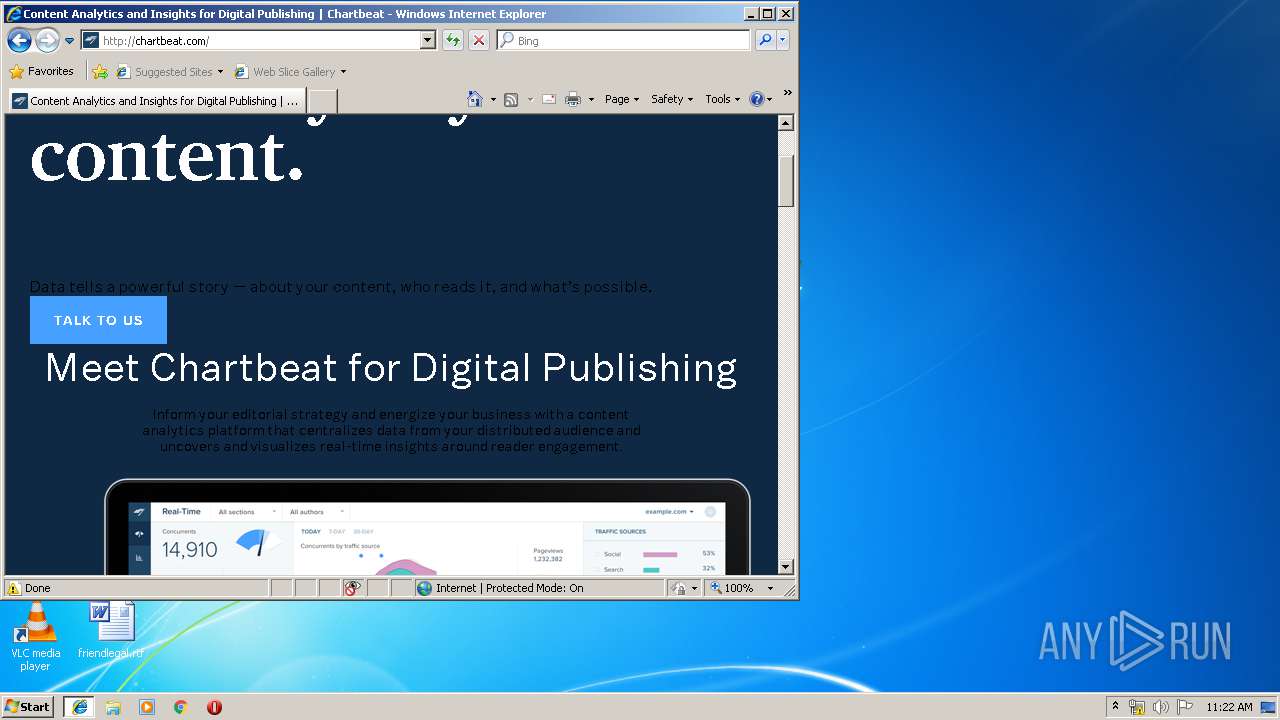Click the red Opera taskbar icon
The height and width of the screenshot is (720, 1280).
214,707
